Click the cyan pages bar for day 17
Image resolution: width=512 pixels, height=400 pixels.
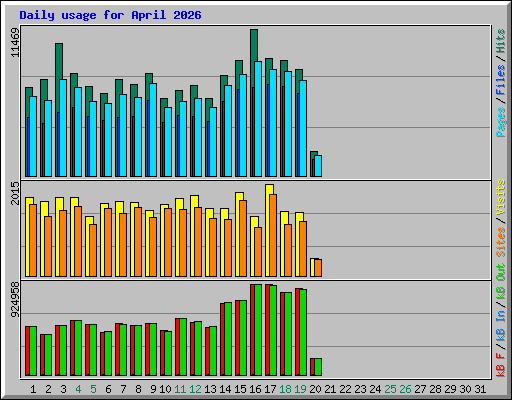coord(273,123)
